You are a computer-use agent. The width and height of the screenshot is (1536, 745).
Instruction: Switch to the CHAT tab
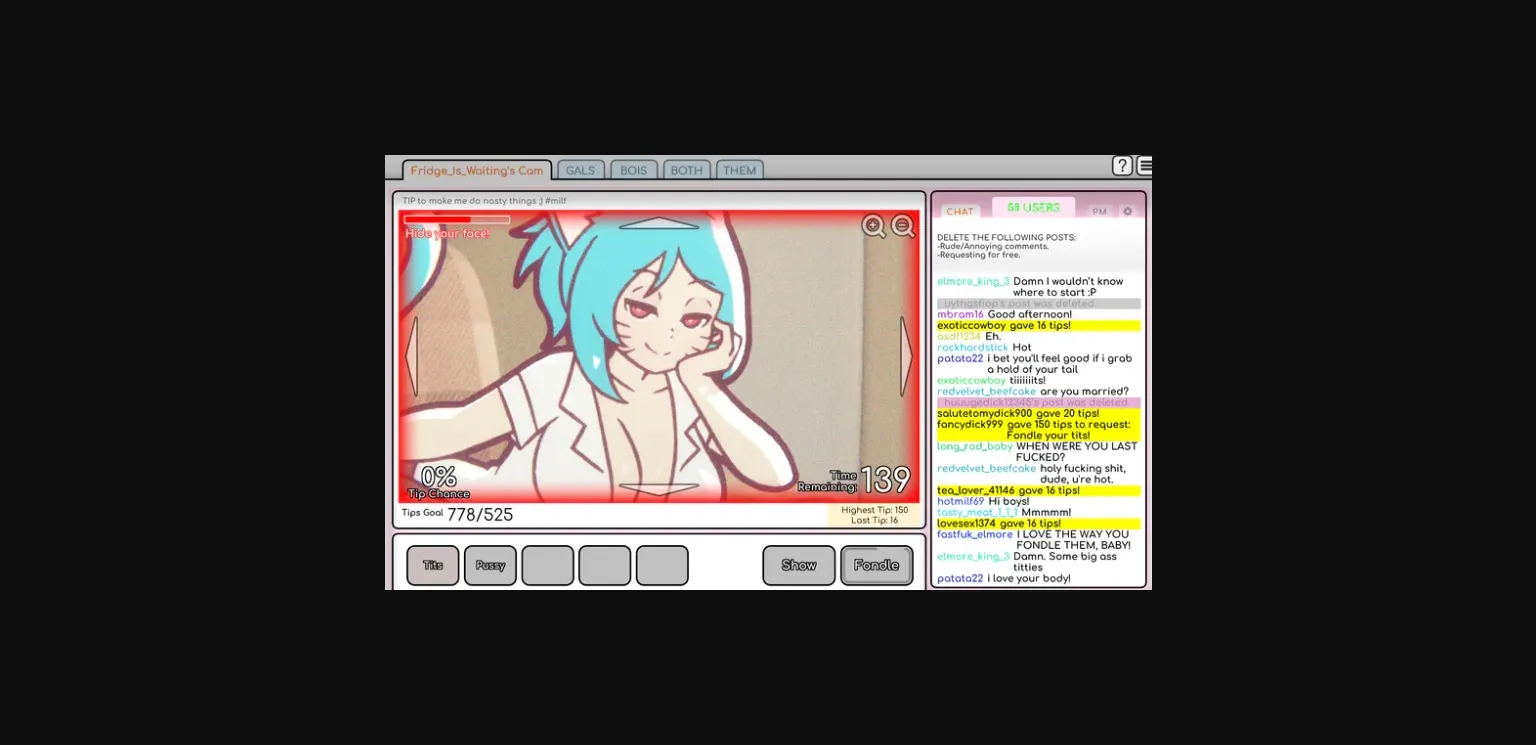(x=959, y=211)
